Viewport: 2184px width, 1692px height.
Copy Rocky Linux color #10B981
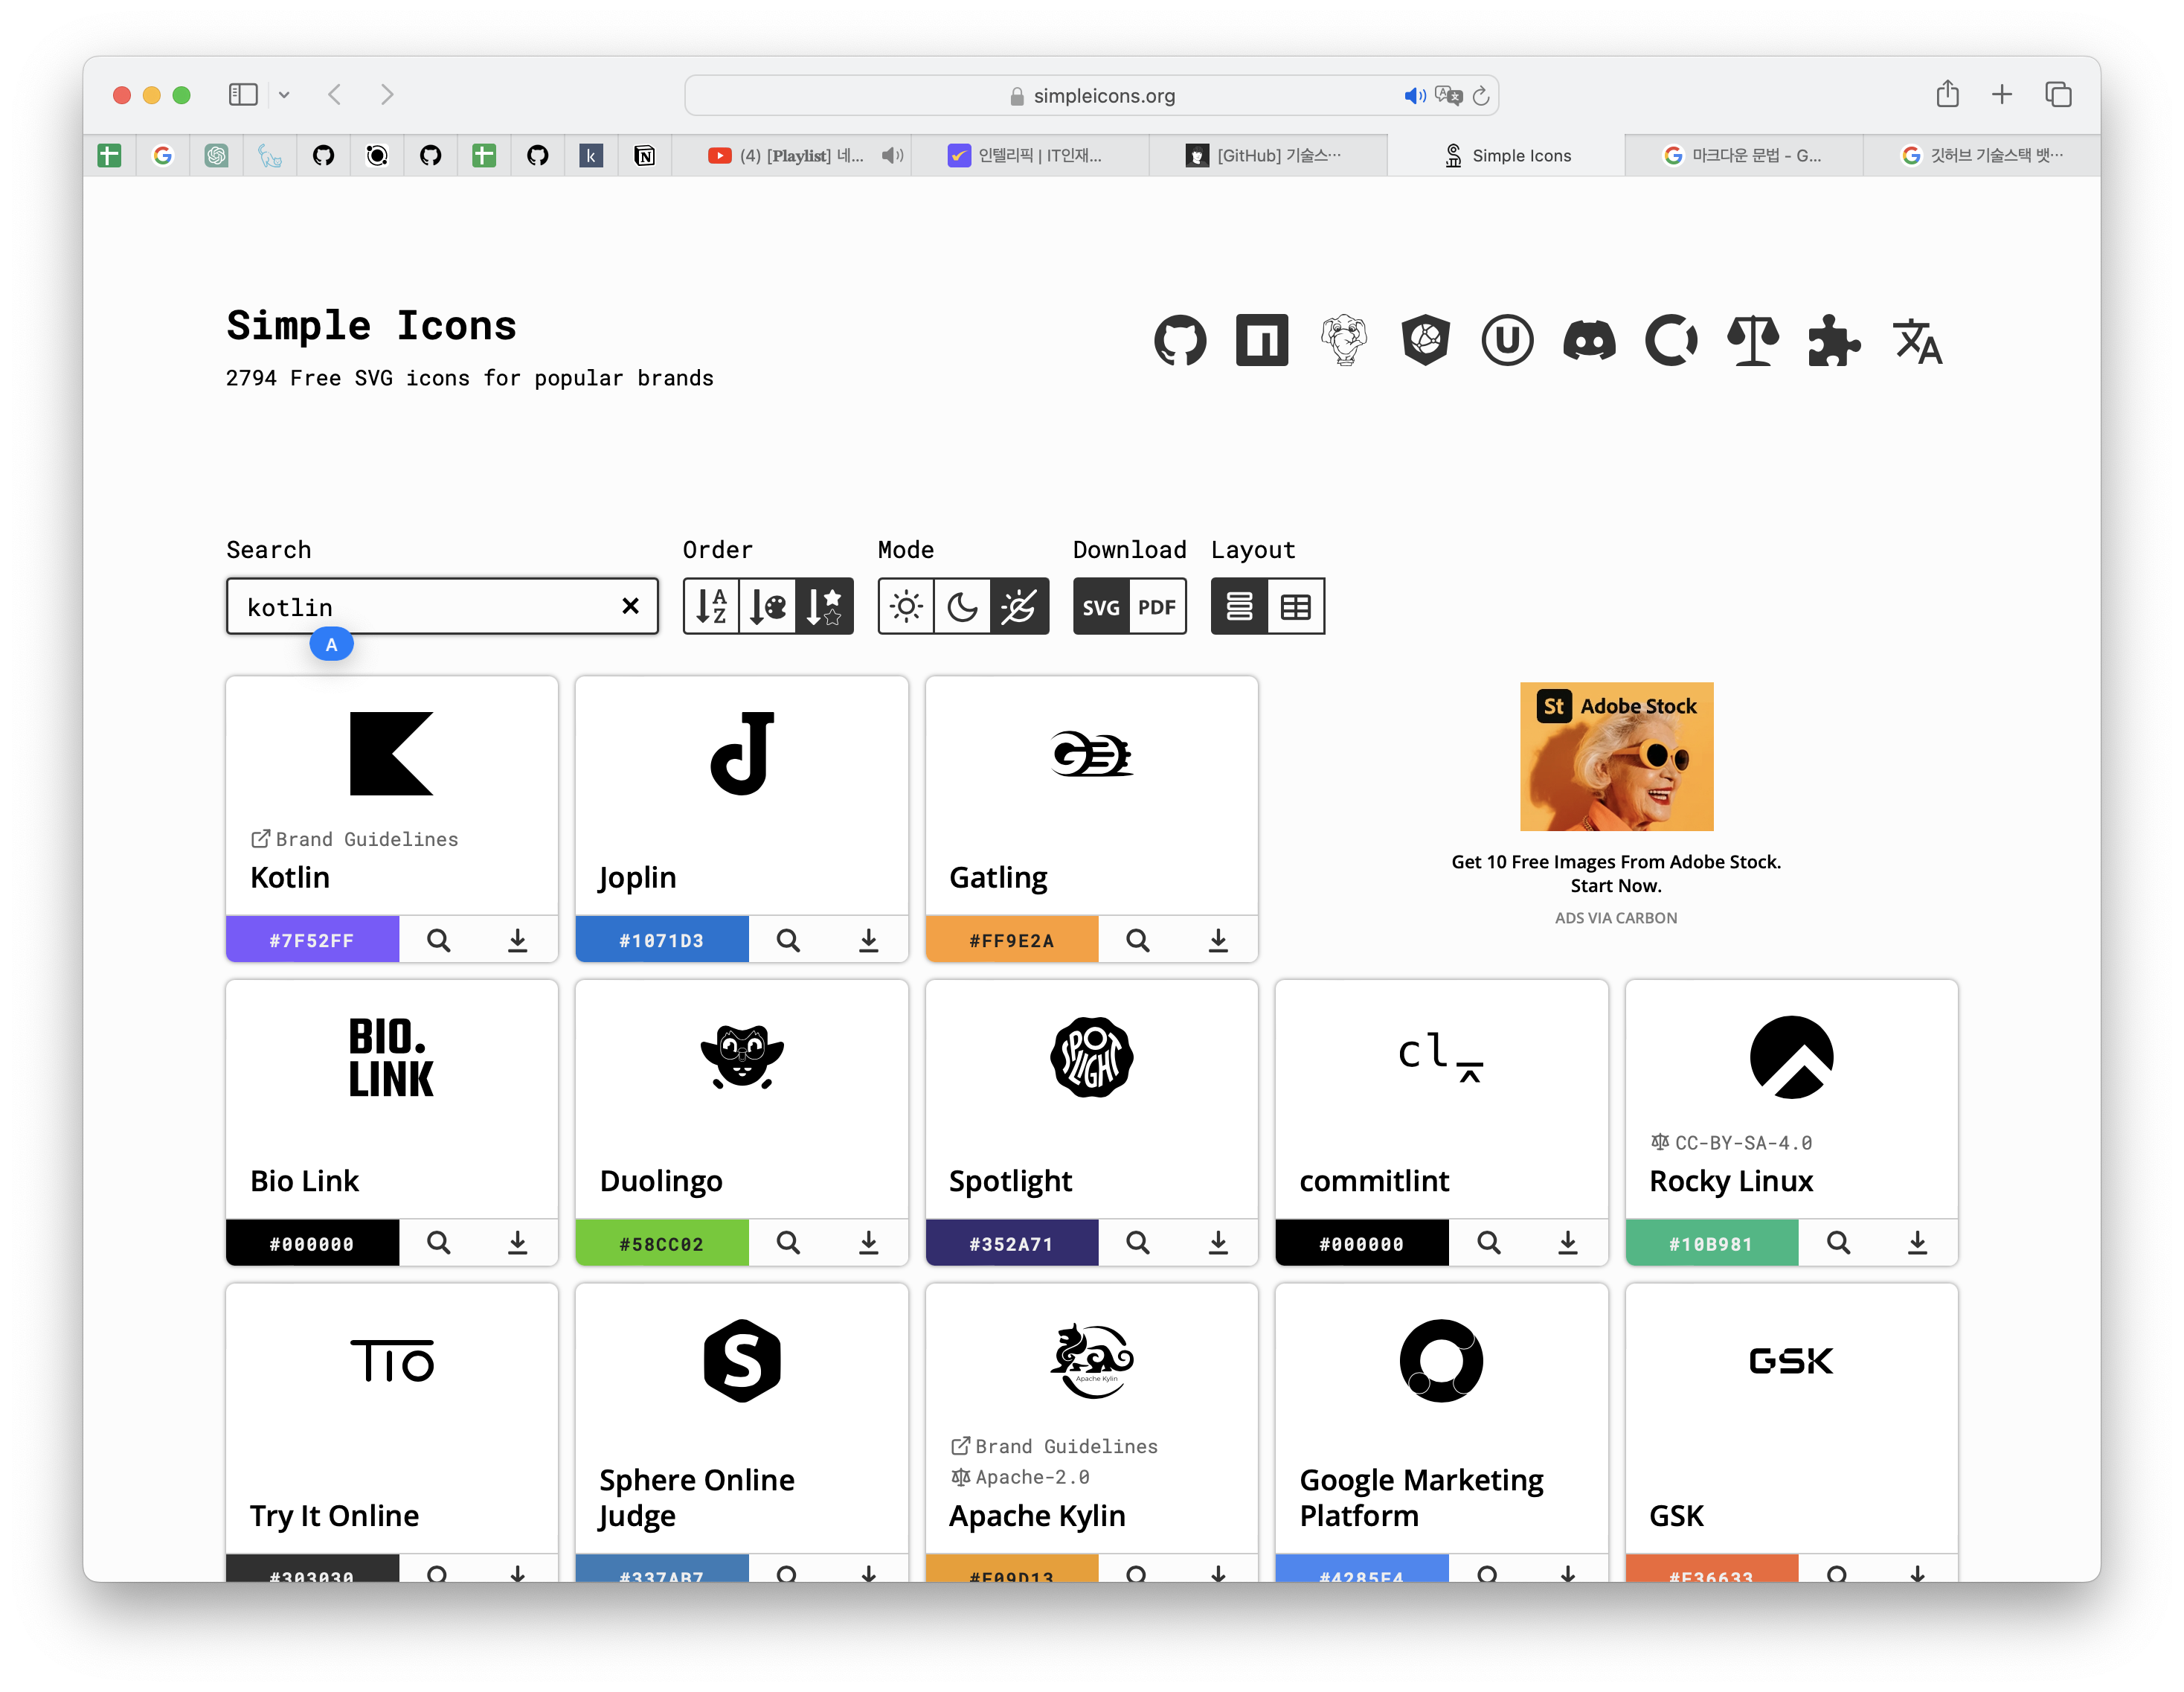click(x=1711, y=1243)
